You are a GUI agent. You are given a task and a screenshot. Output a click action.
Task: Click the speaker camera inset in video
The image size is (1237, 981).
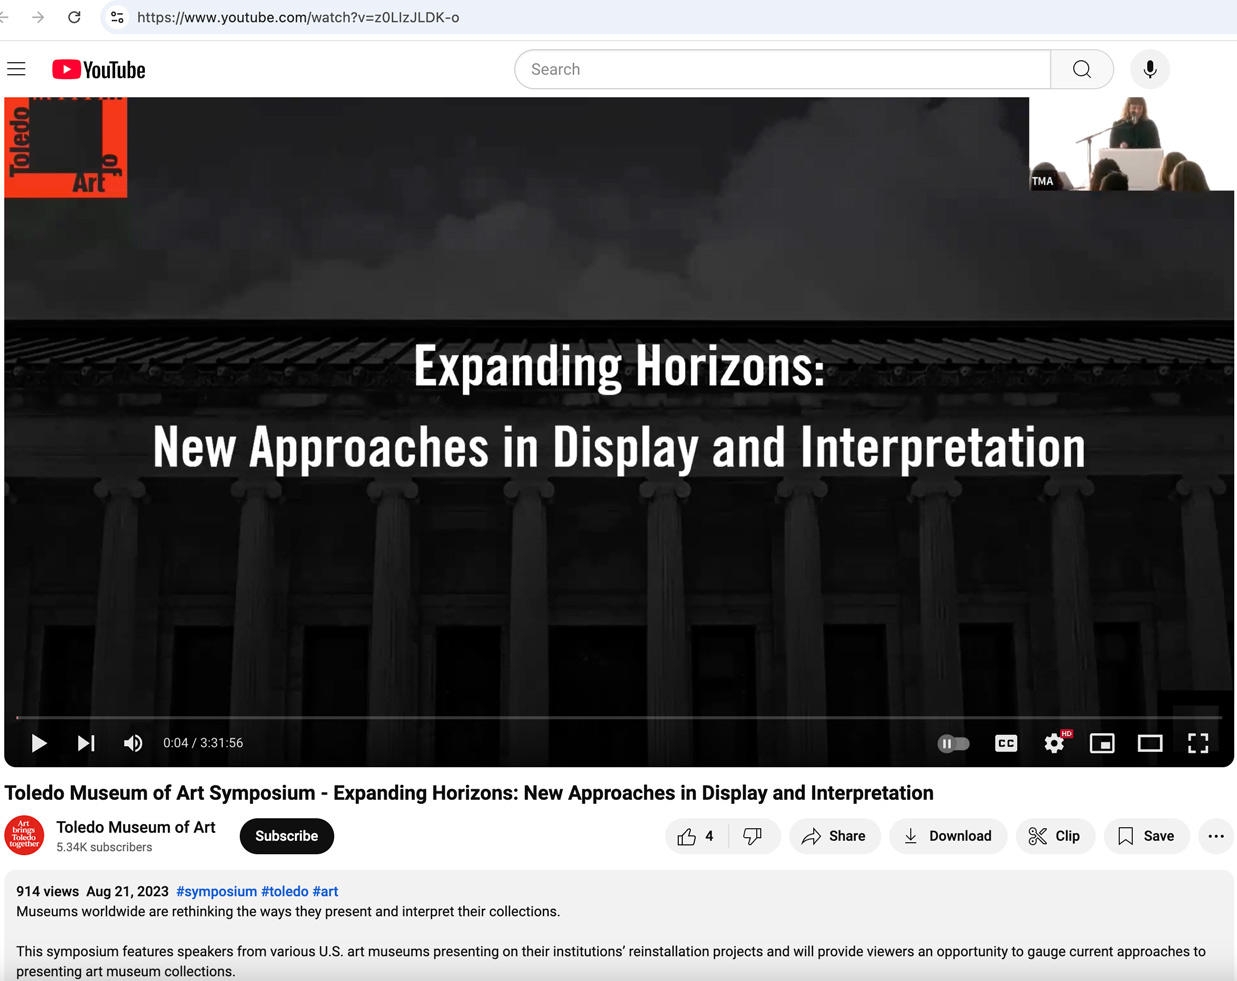pos(1132,144)
